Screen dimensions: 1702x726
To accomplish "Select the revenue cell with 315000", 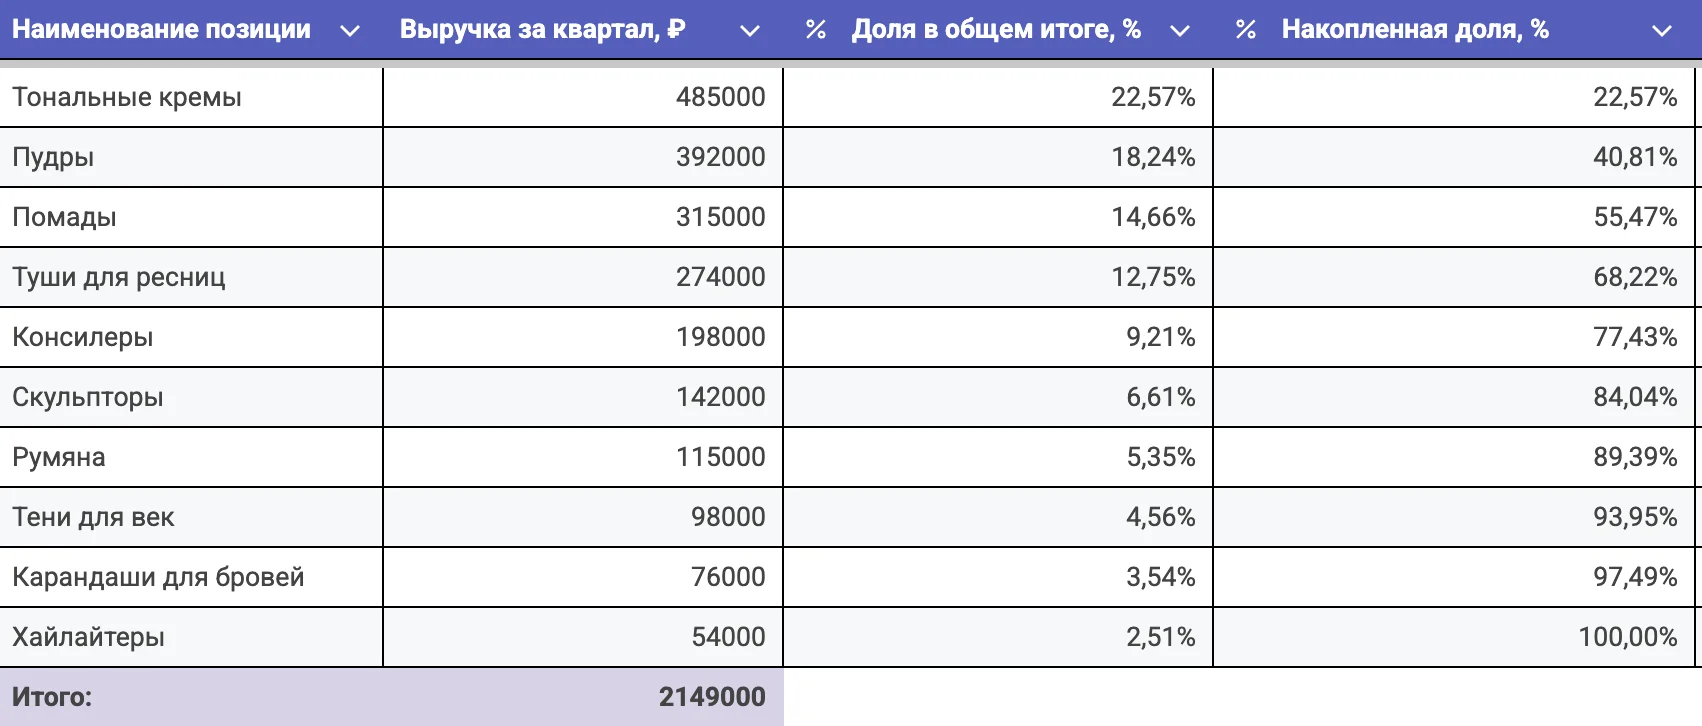I will (720, 217).
